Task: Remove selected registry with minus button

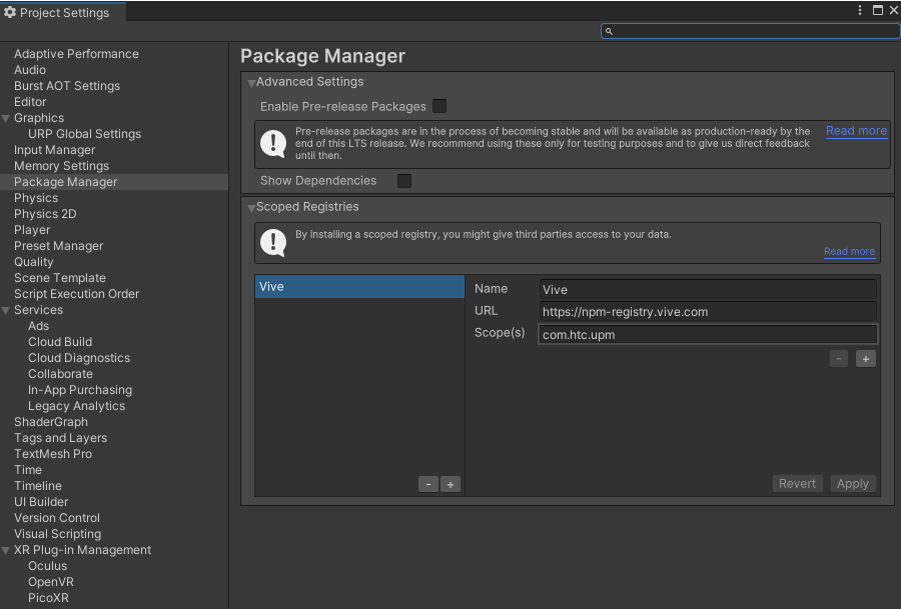Action: click(x=428, y=484)
